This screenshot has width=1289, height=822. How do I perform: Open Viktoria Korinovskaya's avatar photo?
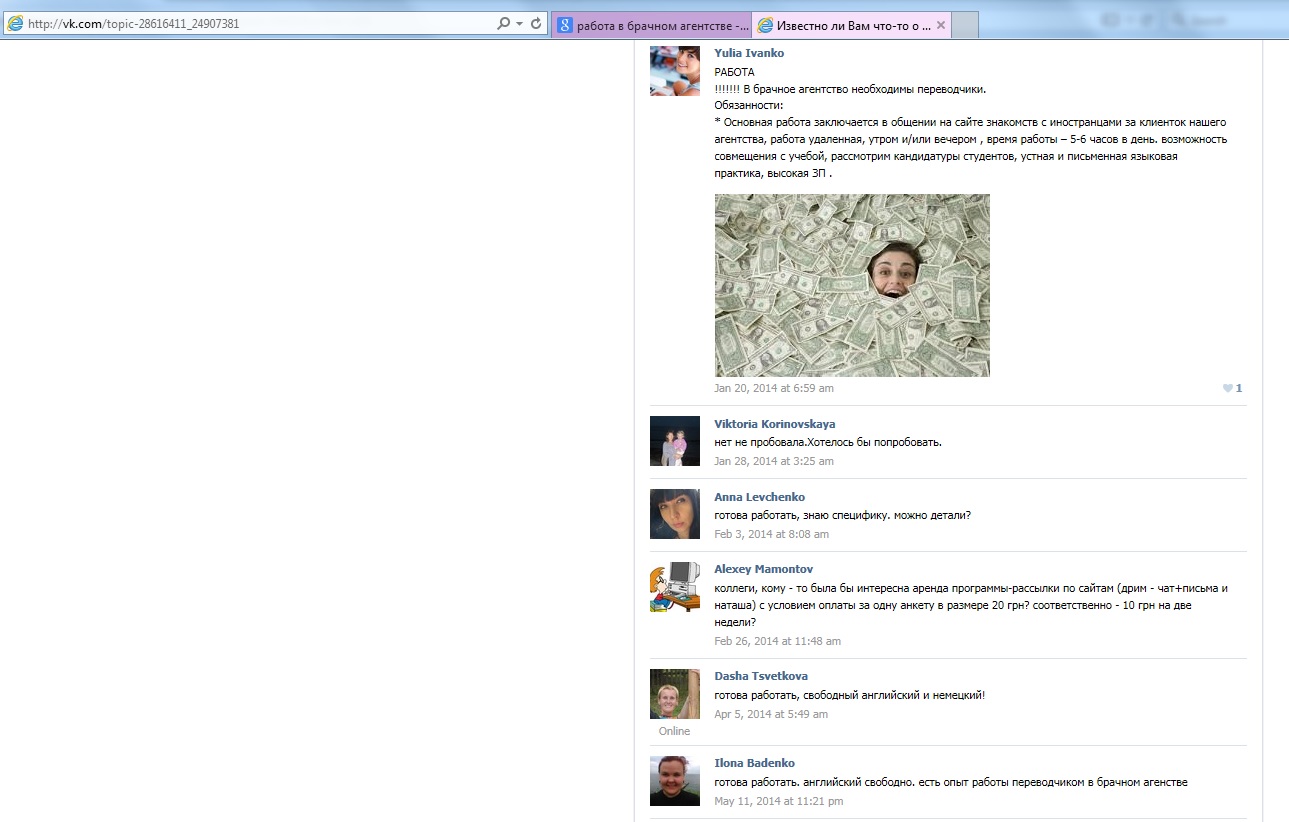675,441
